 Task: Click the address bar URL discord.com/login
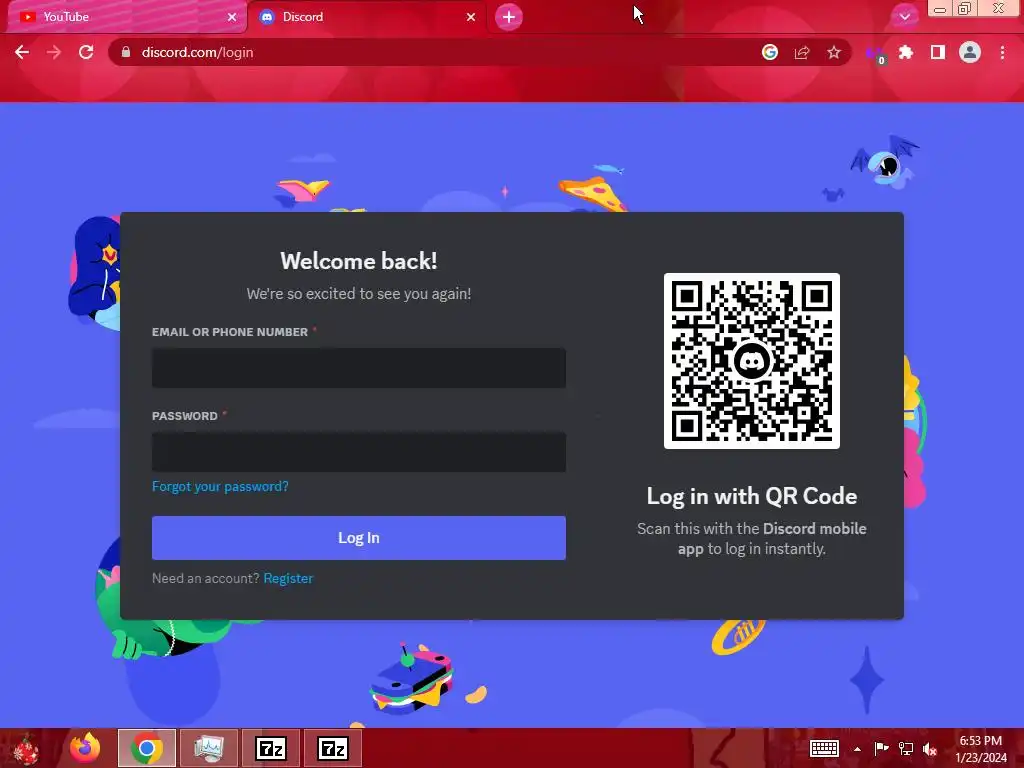pos(197,52)
